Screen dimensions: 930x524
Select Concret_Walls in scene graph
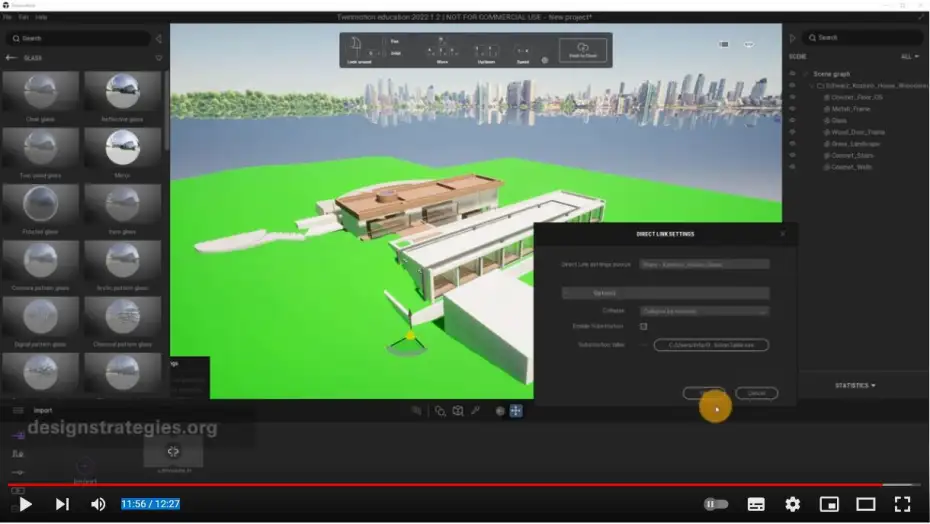pos(851,167)
